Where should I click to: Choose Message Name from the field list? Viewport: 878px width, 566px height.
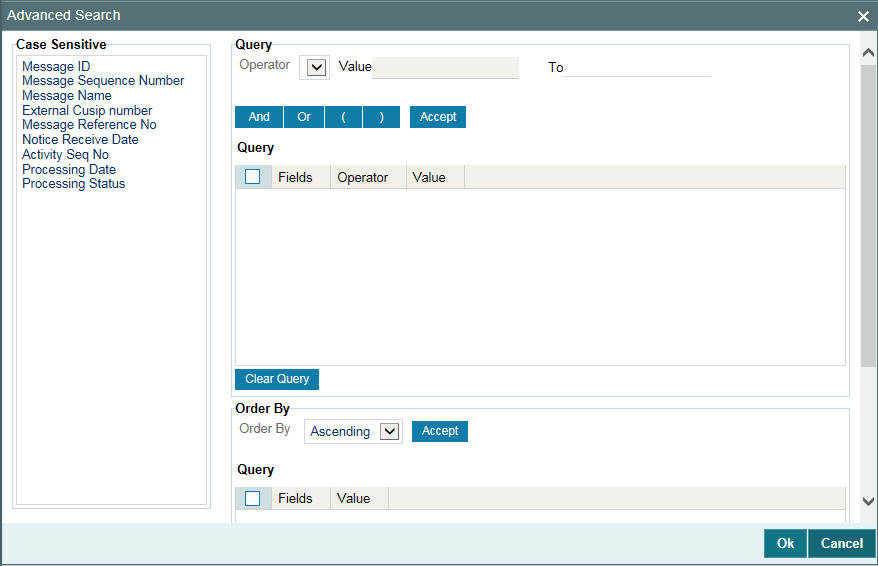click(67, 96)
